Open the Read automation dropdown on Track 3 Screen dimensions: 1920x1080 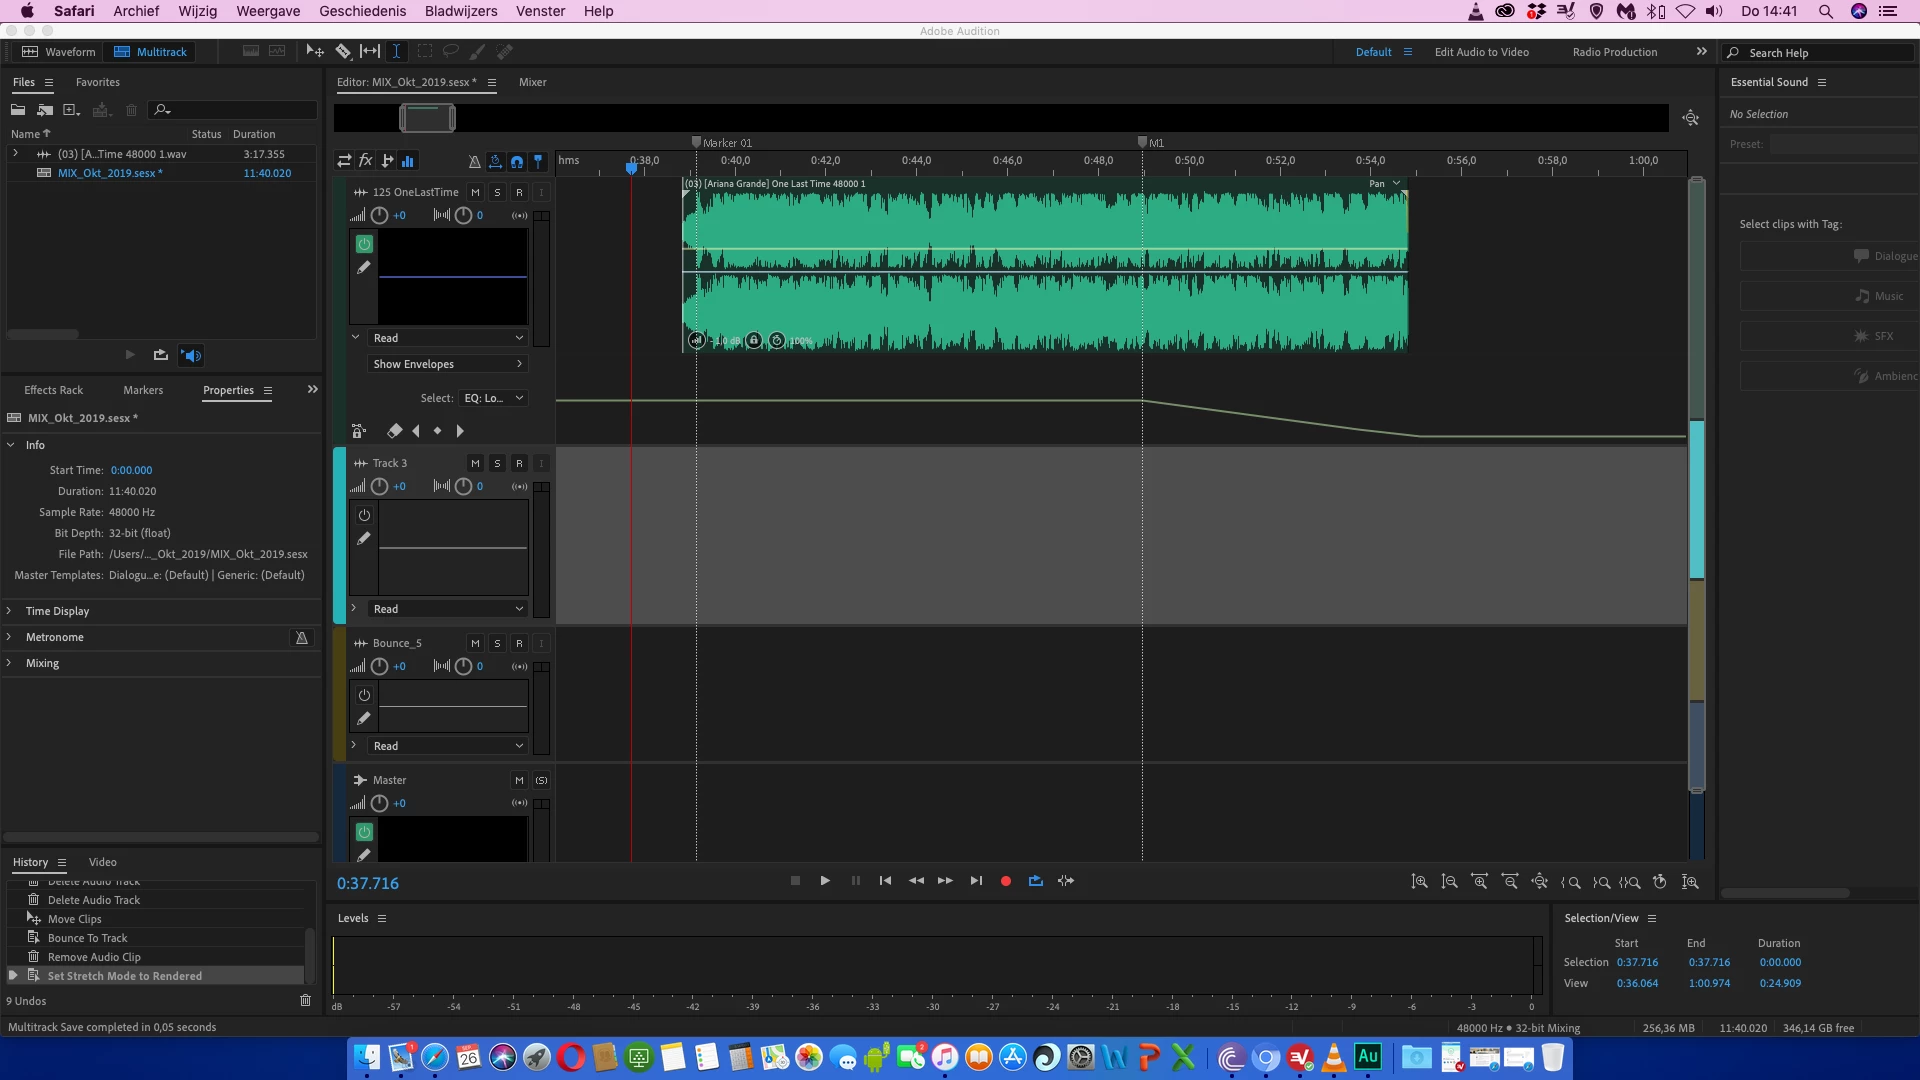[x=447, y=609]
